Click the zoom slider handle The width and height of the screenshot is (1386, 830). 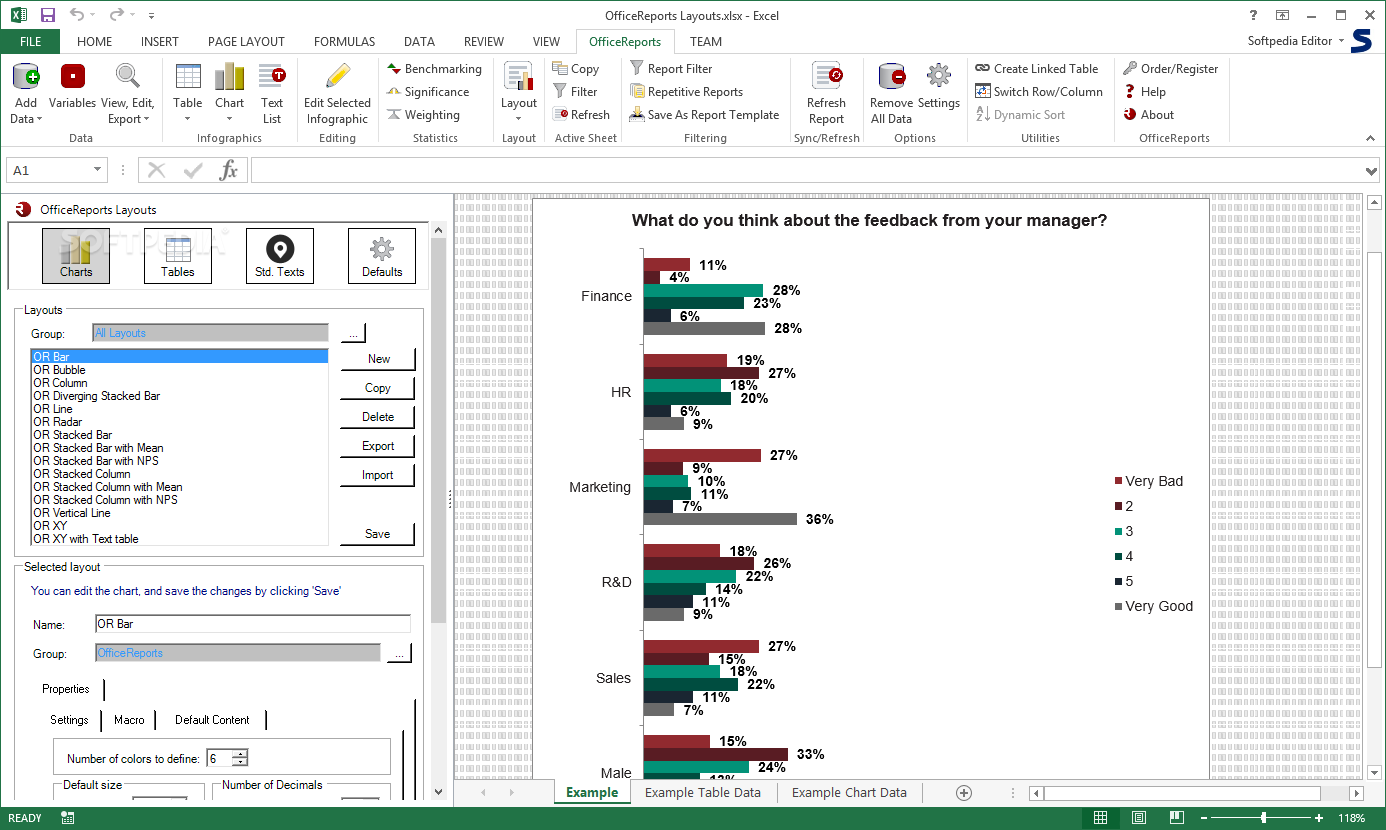click(x=1264, y=818)
